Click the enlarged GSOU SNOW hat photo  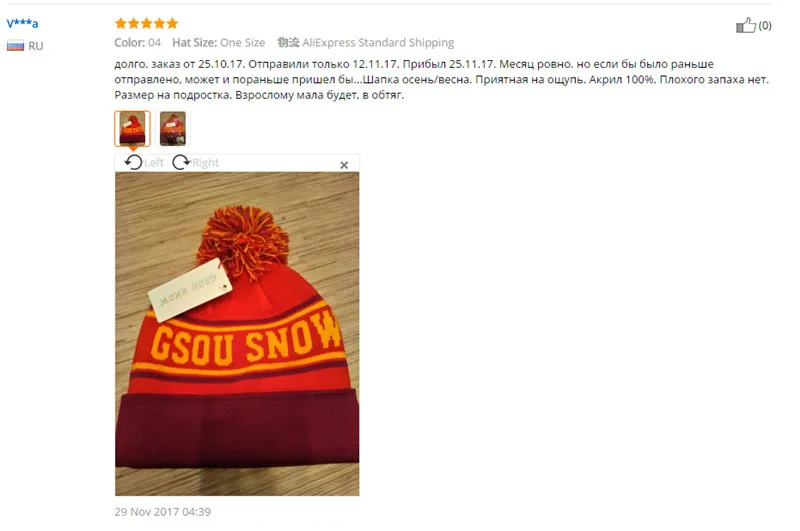(237, 334)
